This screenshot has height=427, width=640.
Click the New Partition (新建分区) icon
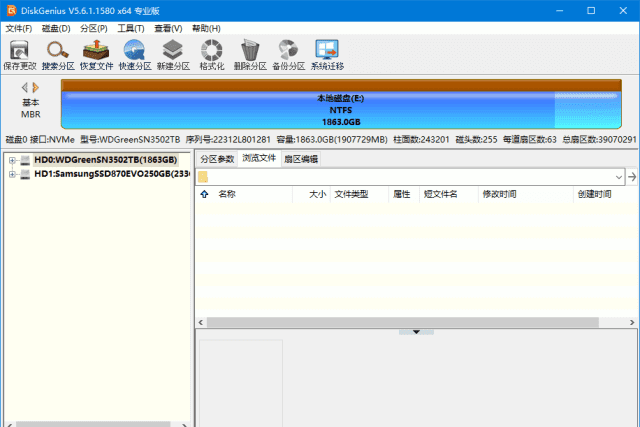pyautogui.click(x=173, y=55)
